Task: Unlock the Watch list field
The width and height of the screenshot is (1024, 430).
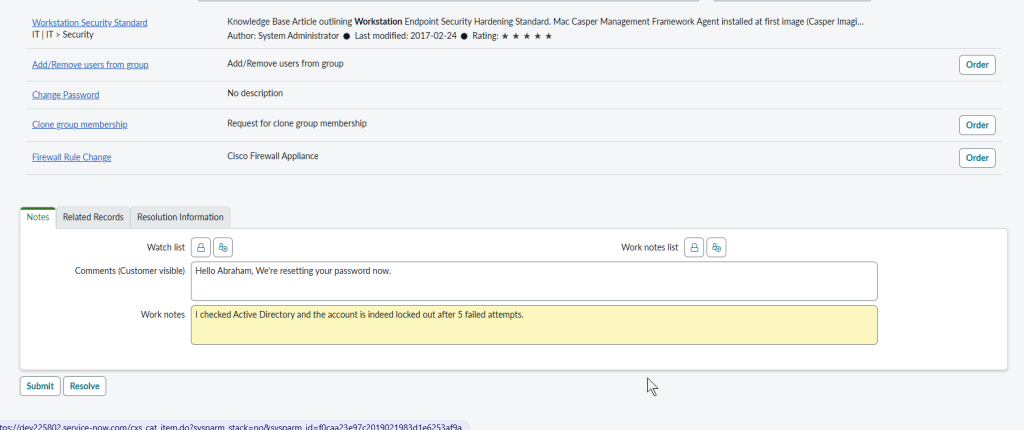Action: coord(201,247)
